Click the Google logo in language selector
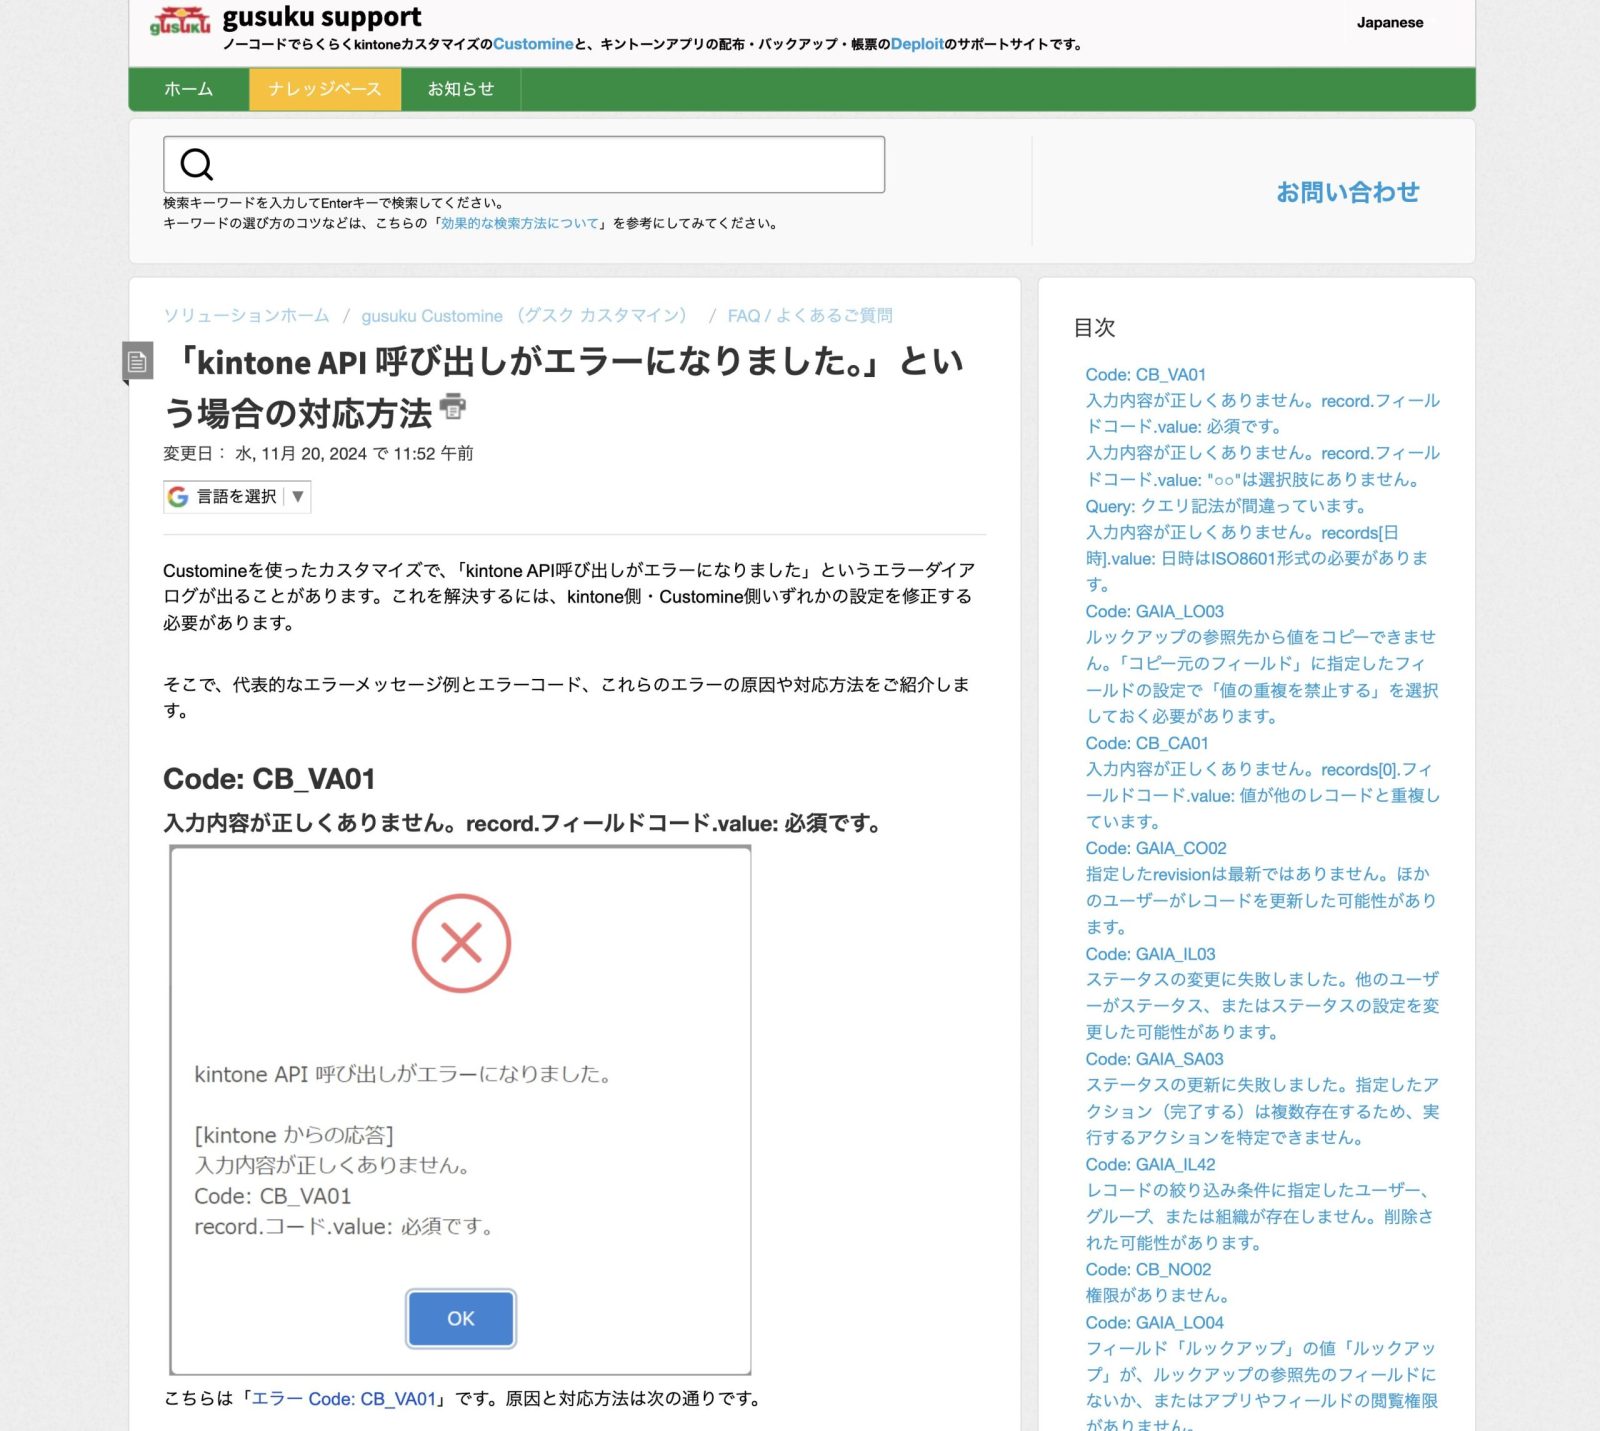The image size is (1600, 1431). pos(178,497)
